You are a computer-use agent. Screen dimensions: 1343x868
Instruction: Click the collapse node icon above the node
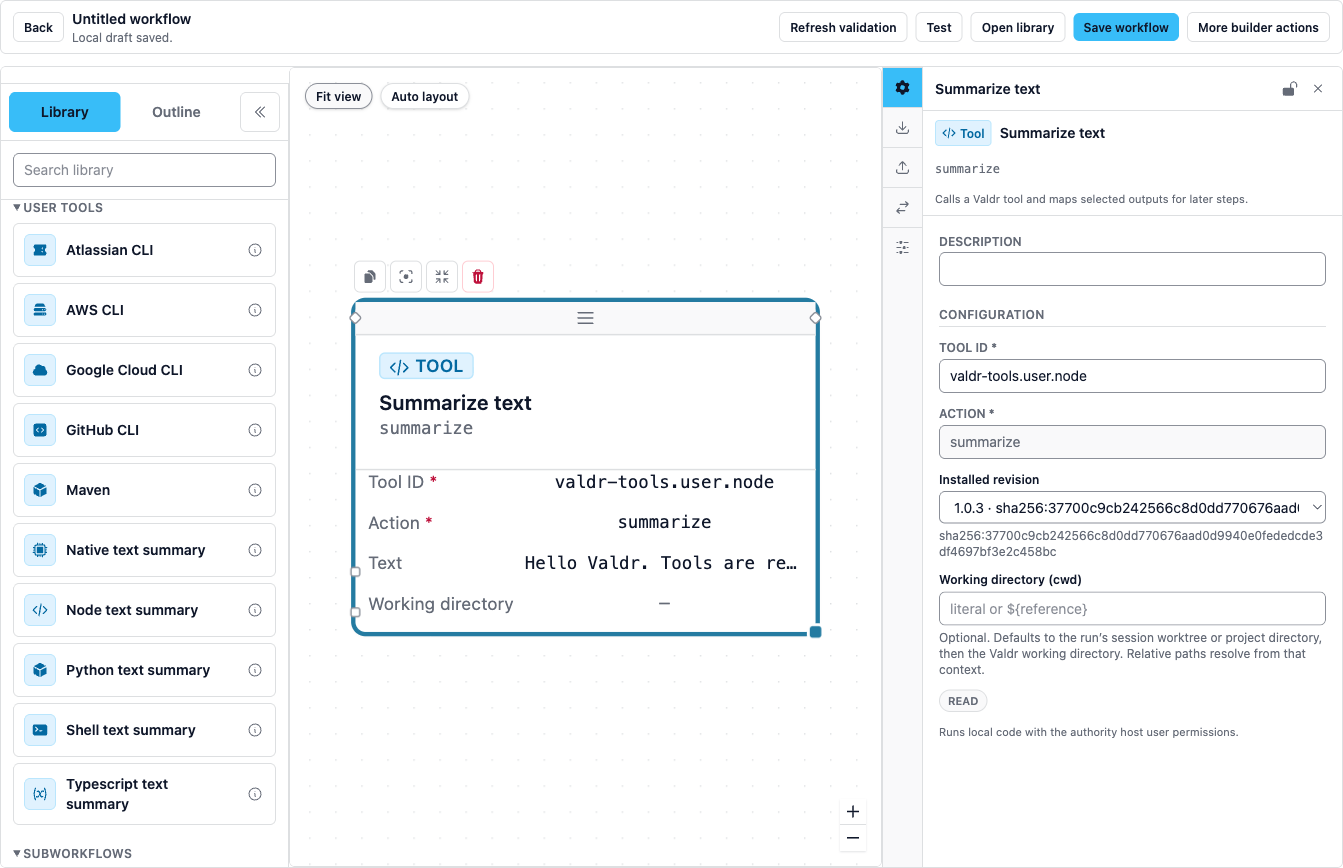point(442,277)
